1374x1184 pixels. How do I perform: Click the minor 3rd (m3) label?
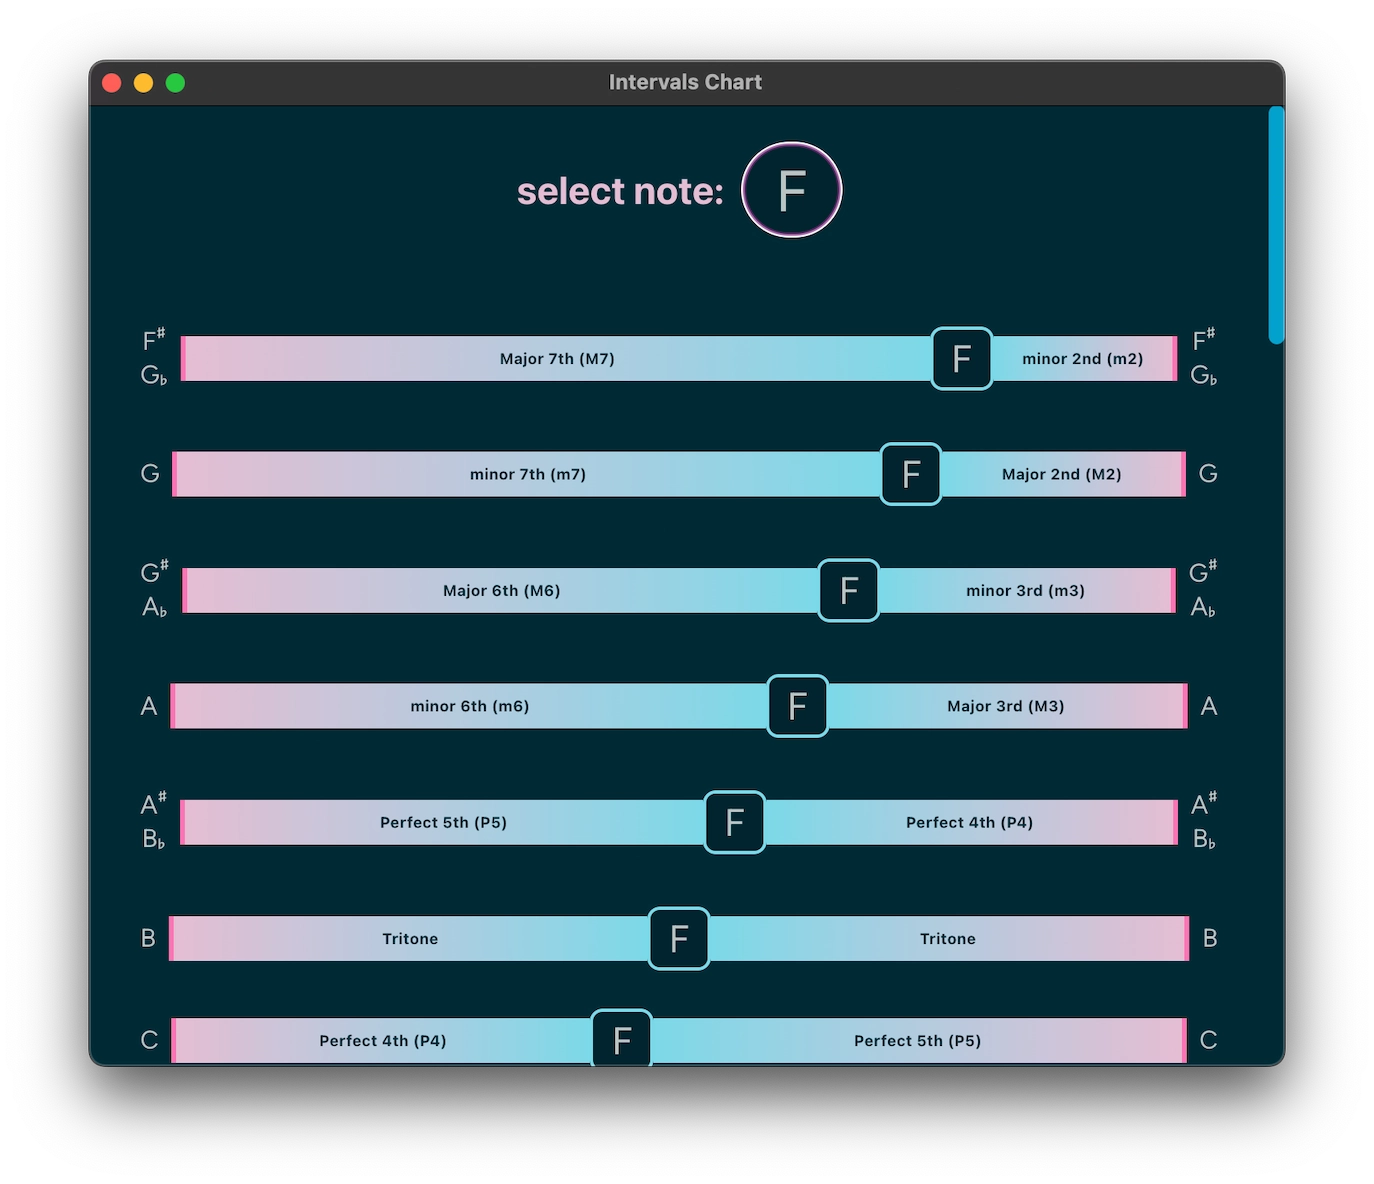pyautogui.click(x=1025, y=590)
